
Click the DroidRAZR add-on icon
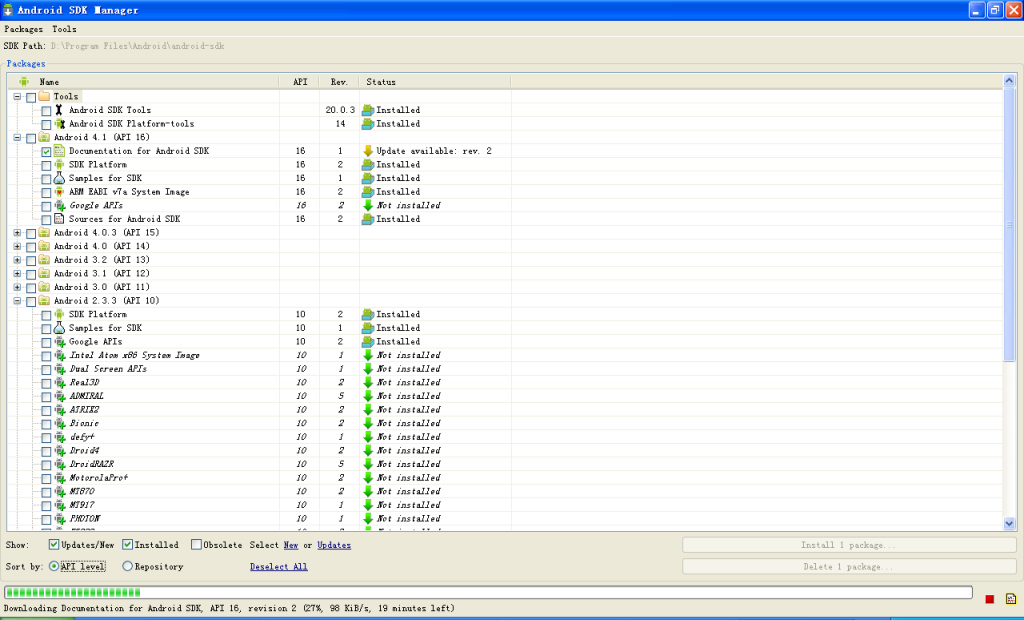click(59, 465)
